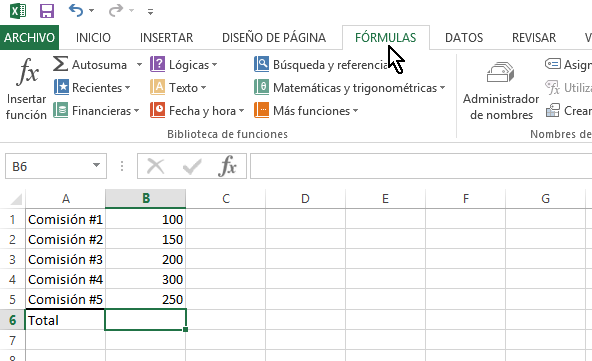Click the Insertar función fx icon
592x361 pixels.
(x=28, y=72)
